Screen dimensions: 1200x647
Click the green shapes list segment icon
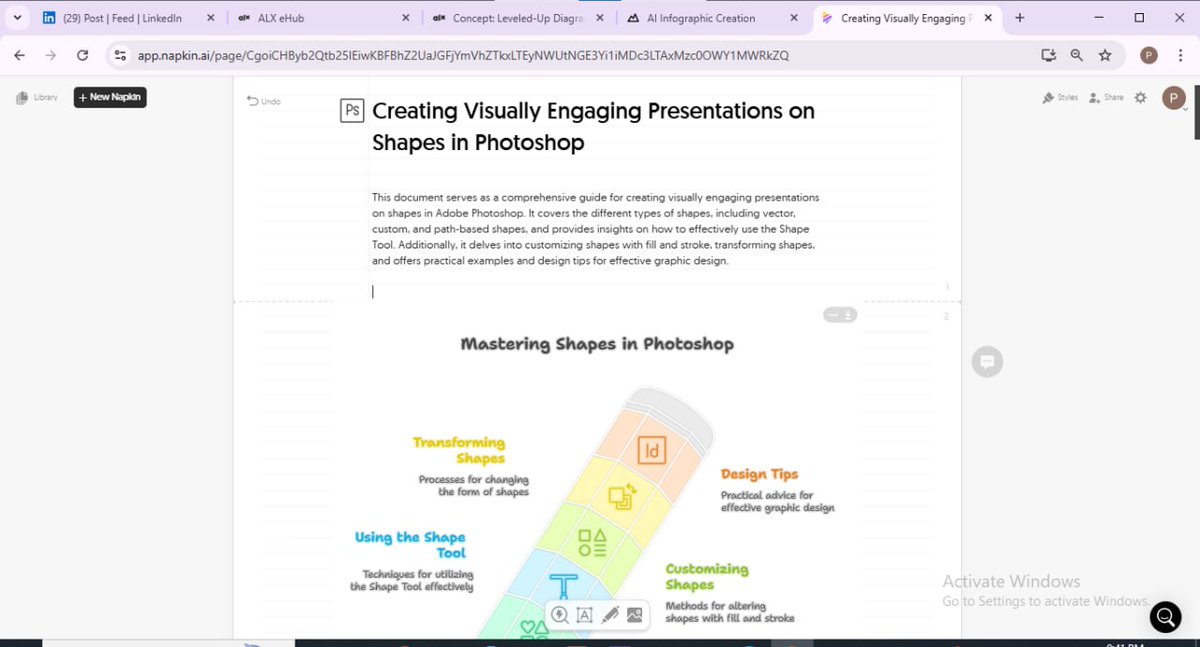tap(592, 543)
